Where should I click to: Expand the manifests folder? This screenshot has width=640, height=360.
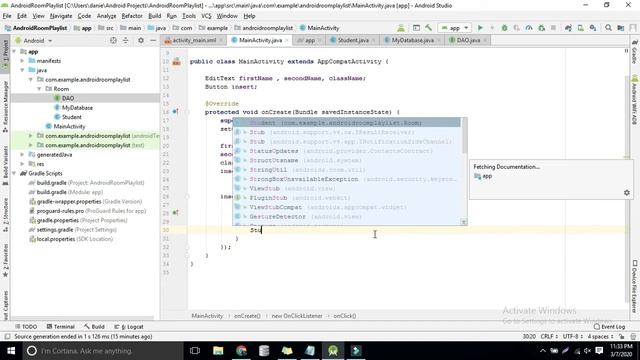(x=22, y=61)
